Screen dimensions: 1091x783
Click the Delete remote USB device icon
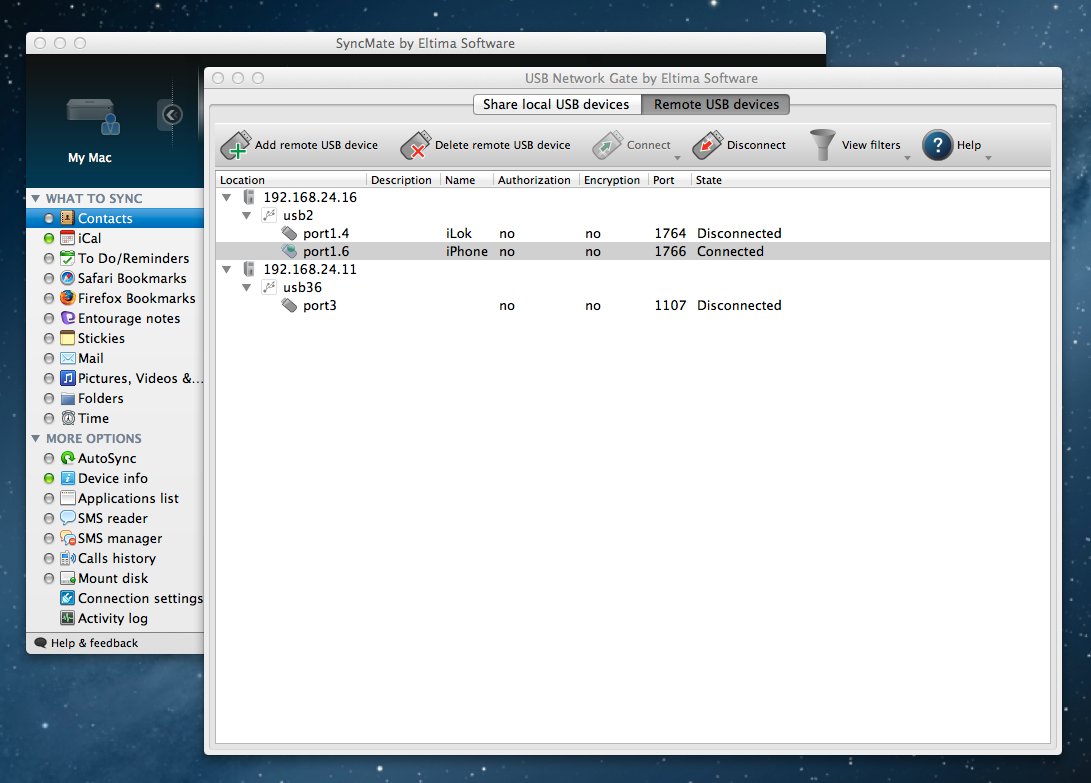coord(416,145)
